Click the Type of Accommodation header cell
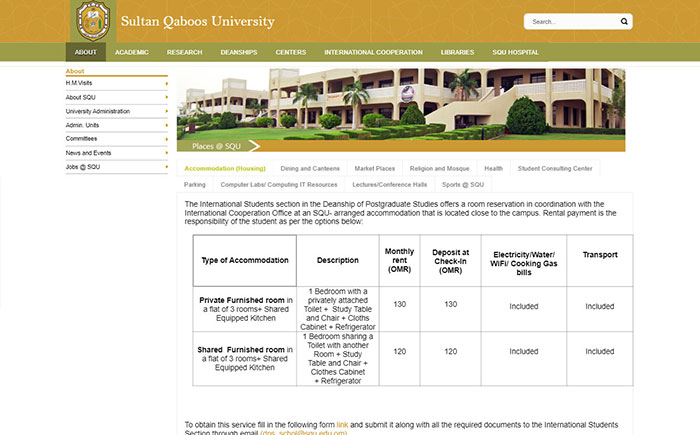 pos(245,260)
